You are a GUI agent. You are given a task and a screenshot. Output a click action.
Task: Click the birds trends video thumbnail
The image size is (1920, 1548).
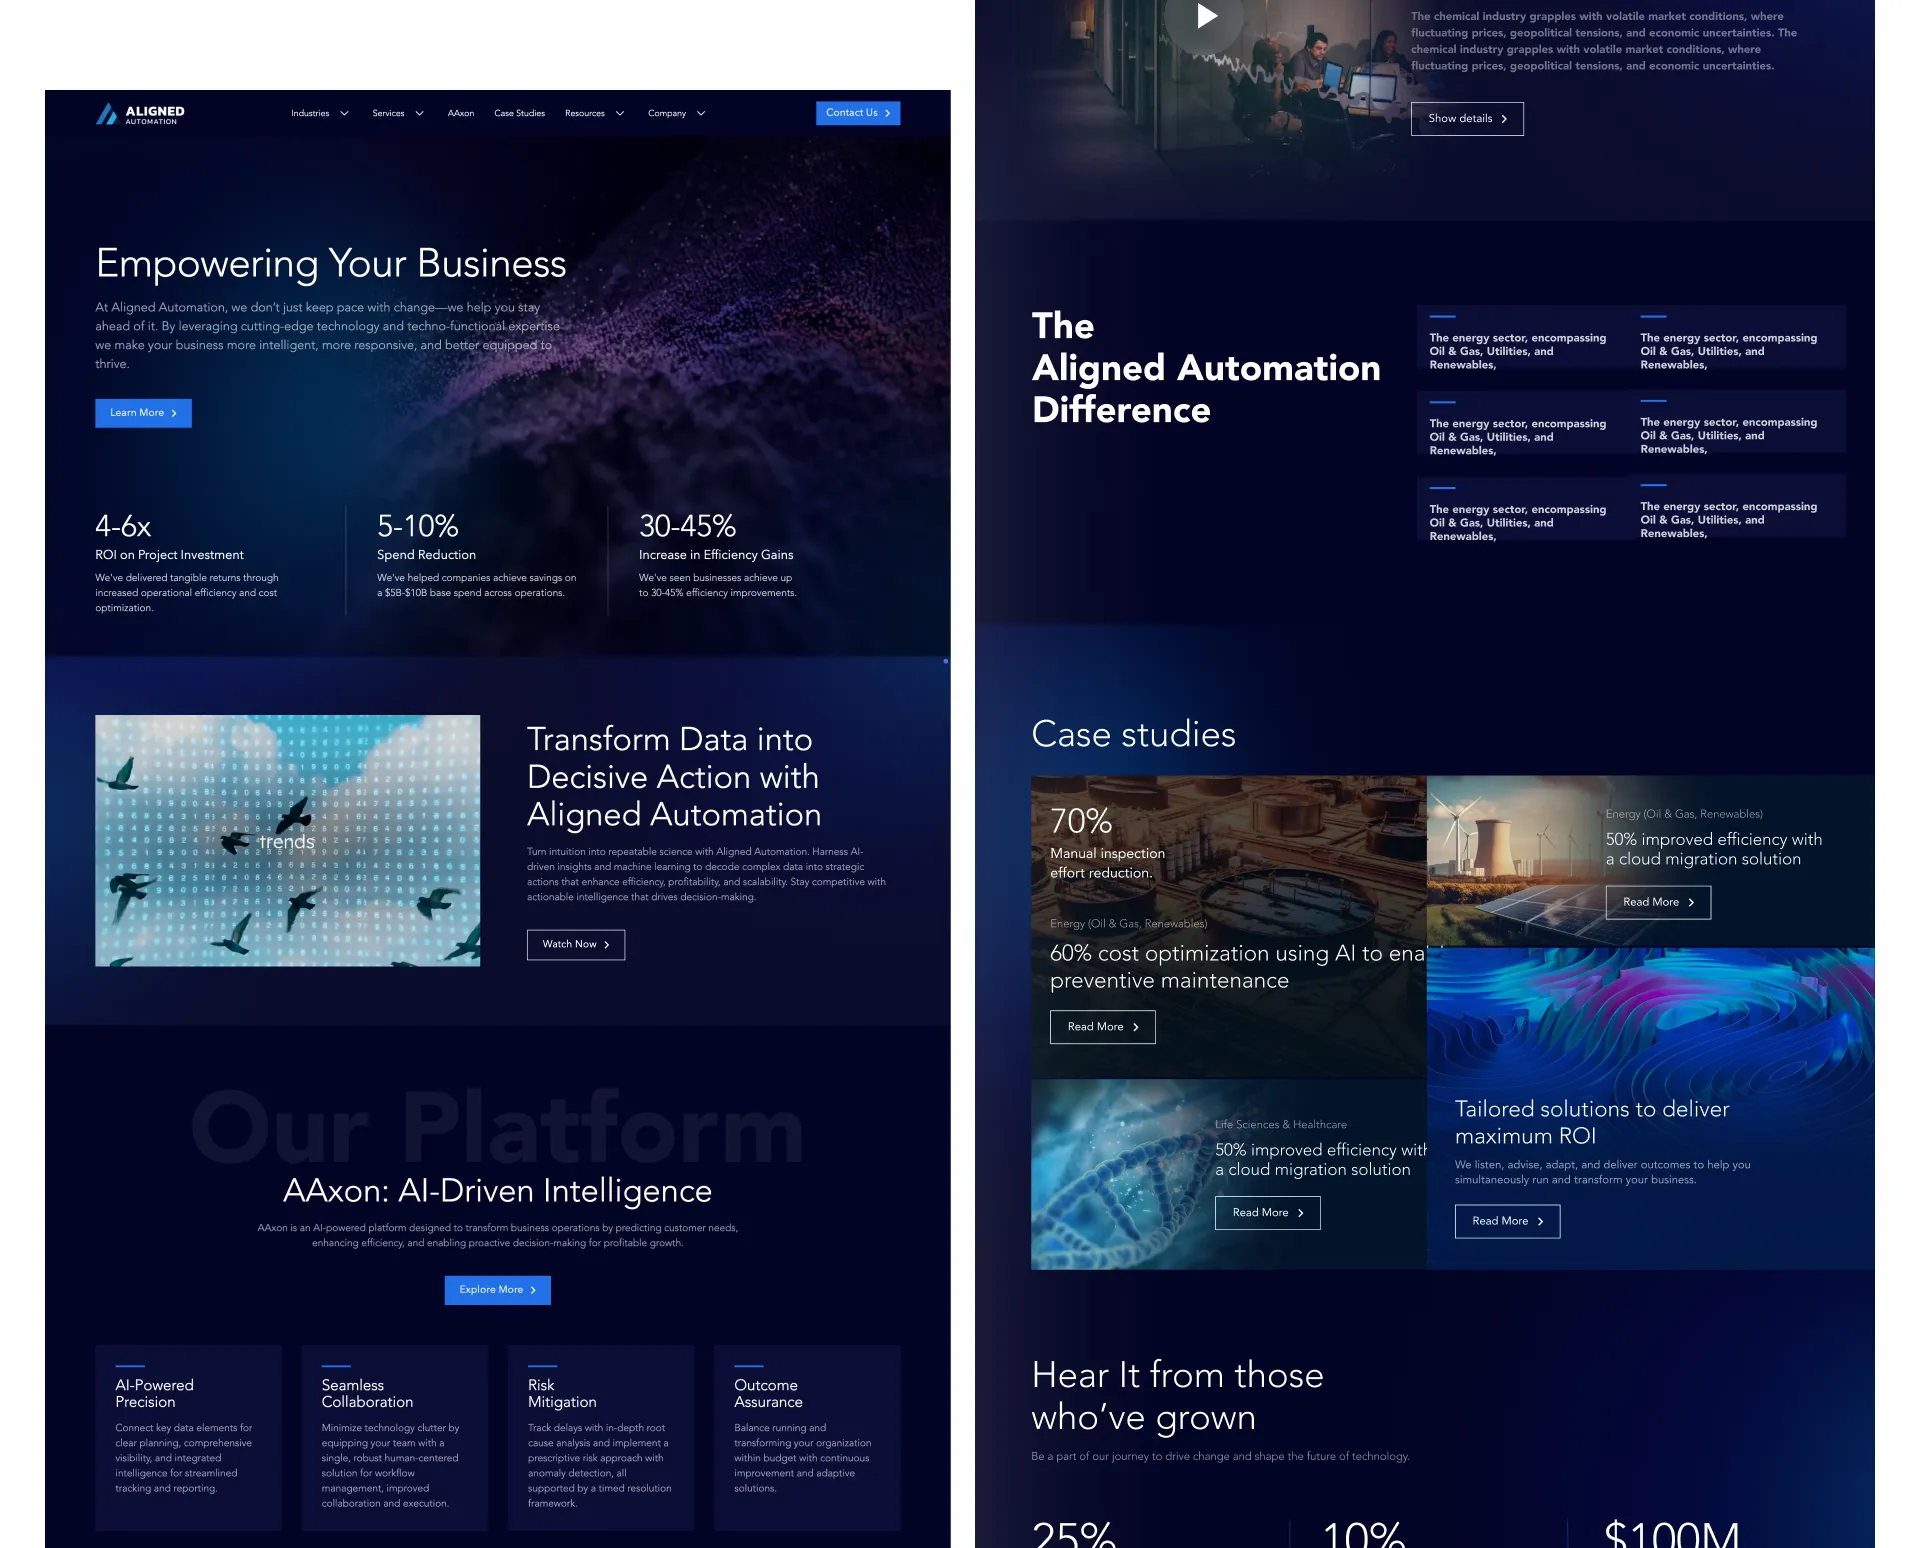click(287, 841)
